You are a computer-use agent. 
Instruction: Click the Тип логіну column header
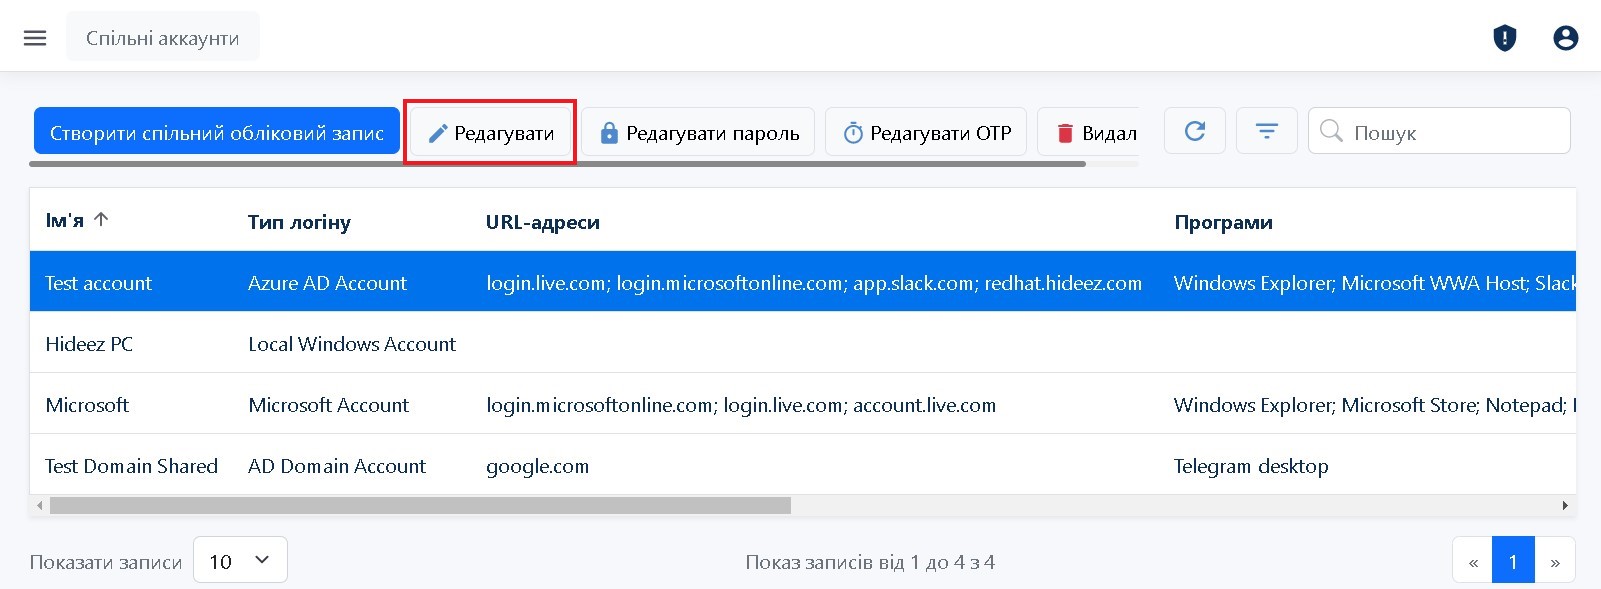click(x=299, y=222)
